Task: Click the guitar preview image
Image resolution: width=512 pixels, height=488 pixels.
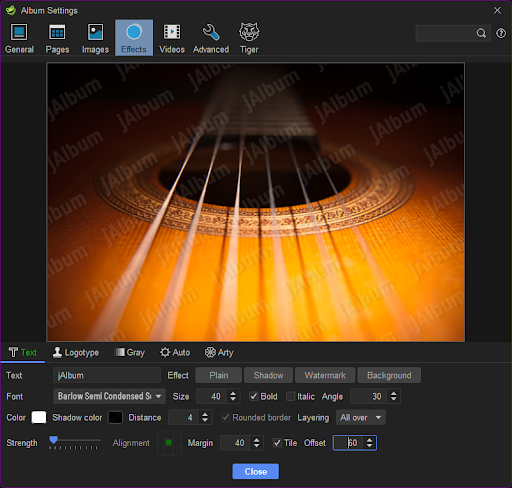Action: (x=256, y=202)
